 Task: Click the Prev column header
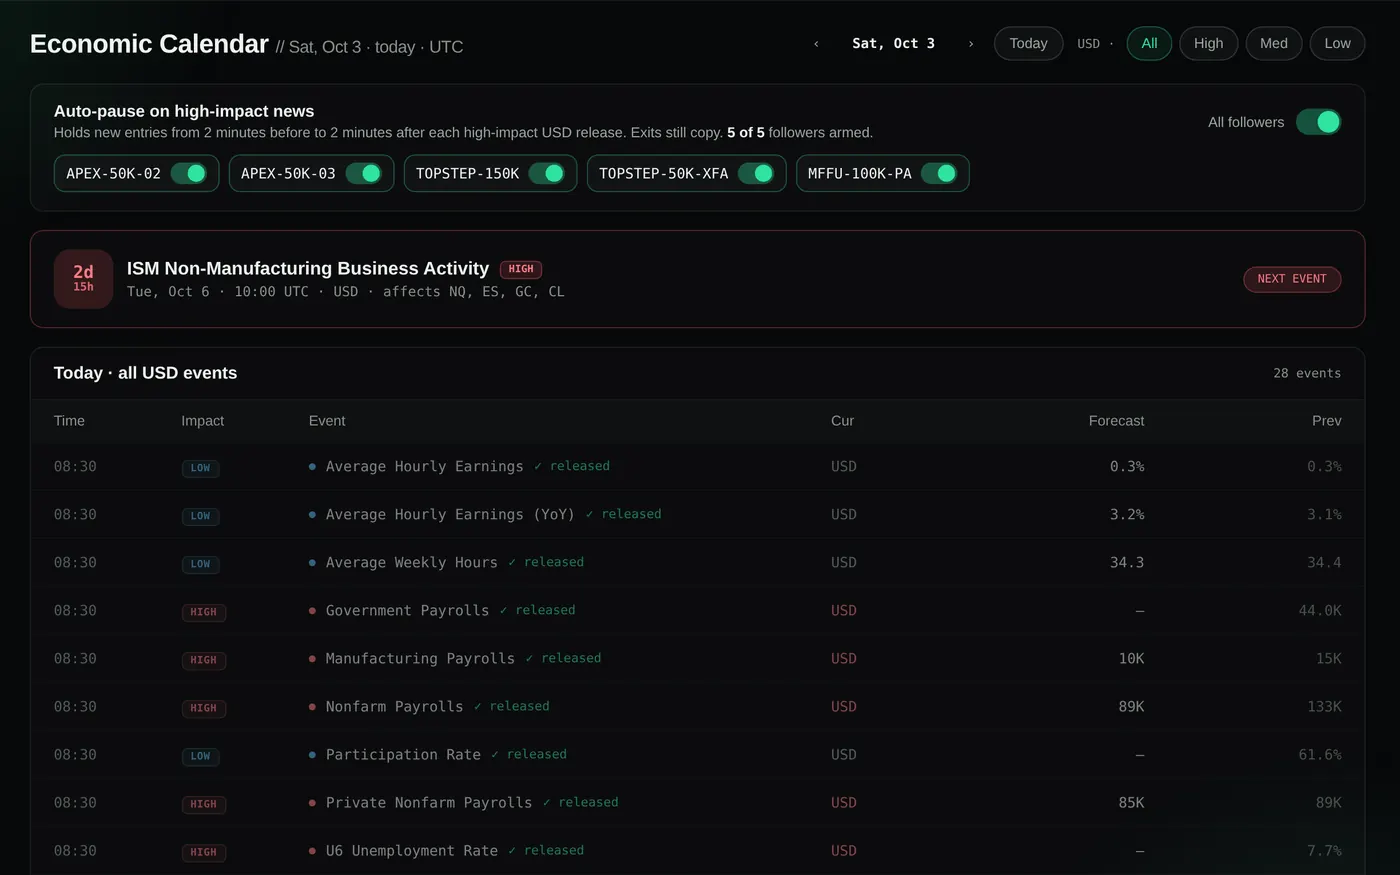tap(1326, 421)
